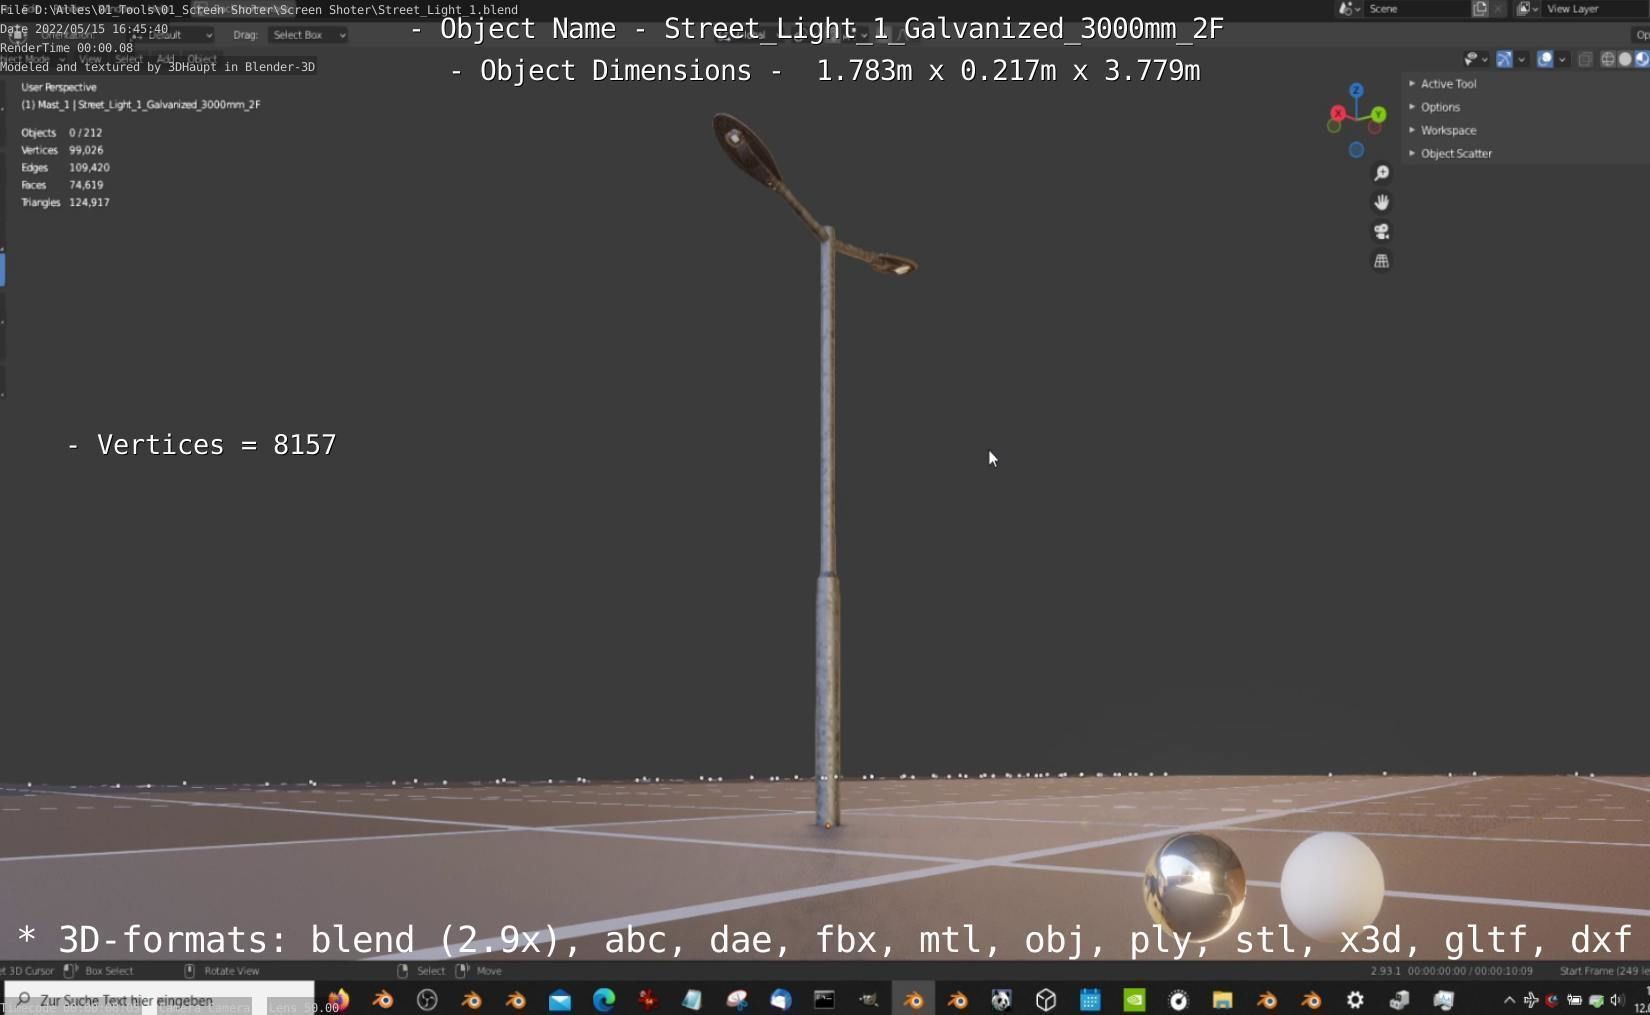Switch to Solid viewport shading
Image resolution: width=1650 pixels, height=1015 pixels.
[1625, 60]
